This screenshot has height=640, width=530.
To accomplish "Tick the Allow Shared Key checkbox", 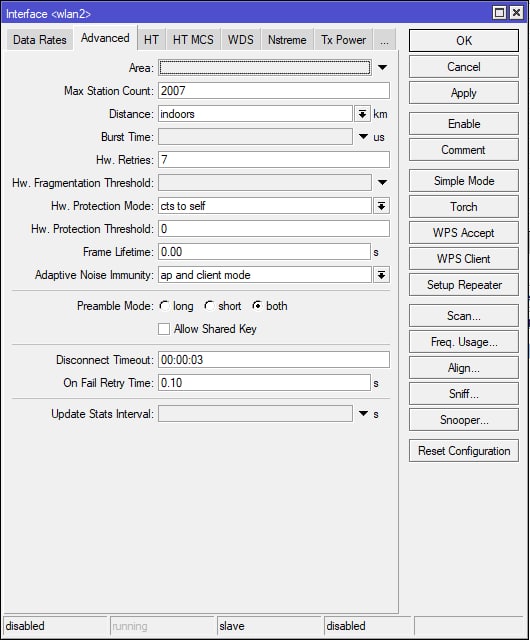I will pyautogui.click(x=164, y=329).
